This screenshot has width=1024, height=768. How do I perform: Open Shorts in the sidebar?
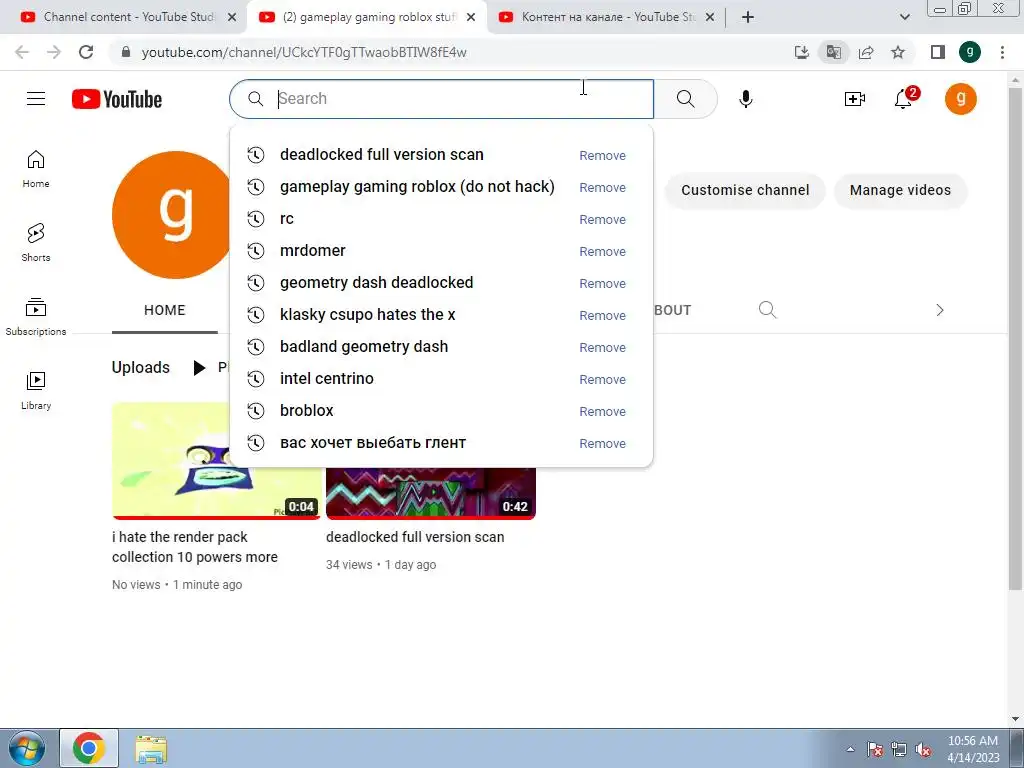pos(36,243)
